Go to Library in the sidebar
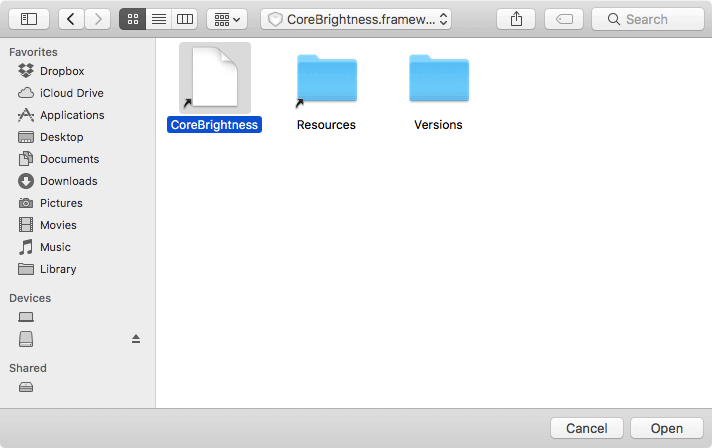Viewport: 712px width, 448px height. [x=47, y=269]
